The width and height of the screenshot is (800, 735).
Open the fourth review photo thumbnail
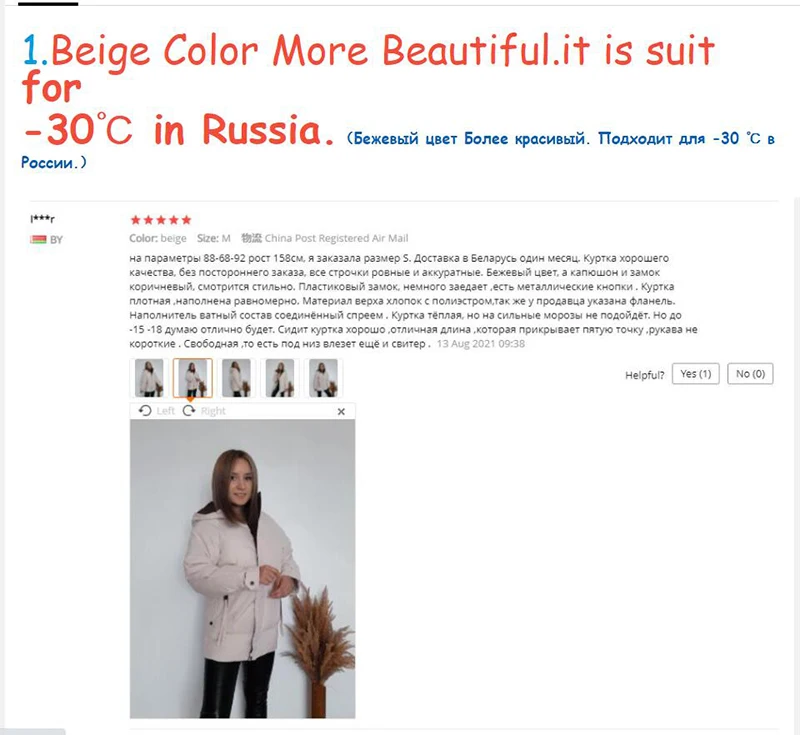[x=280, y=378]
